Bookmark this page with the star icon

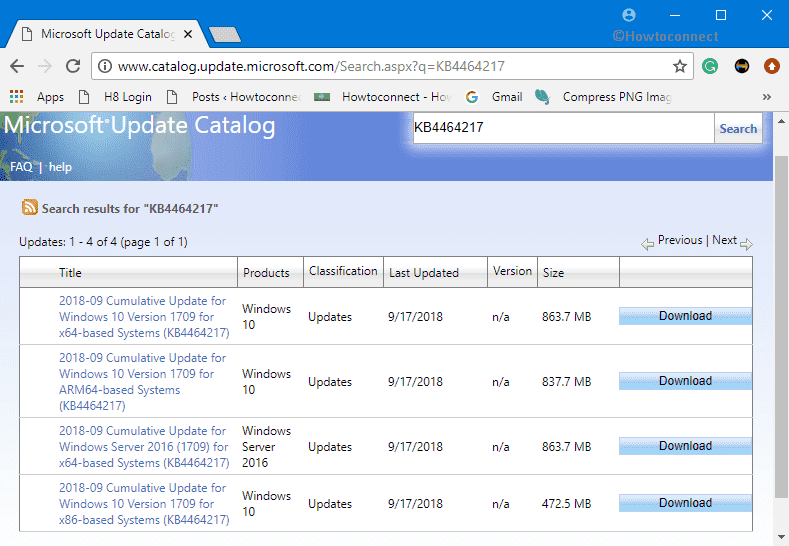pos(680,66)
